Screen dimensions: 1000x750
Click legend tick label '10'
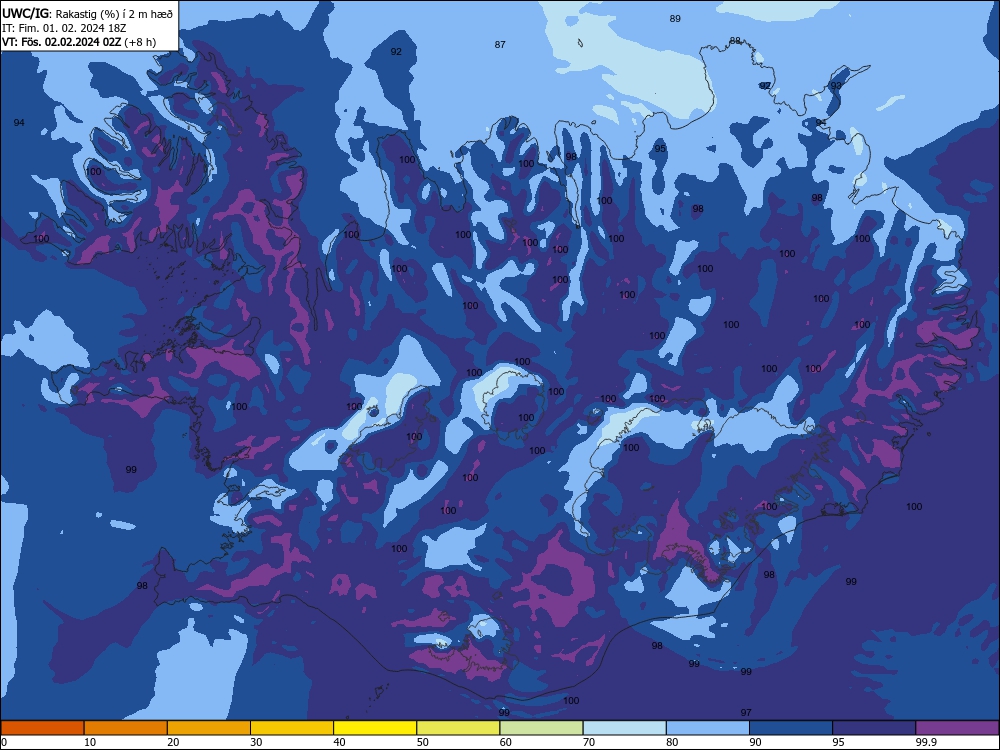point(90,742)
